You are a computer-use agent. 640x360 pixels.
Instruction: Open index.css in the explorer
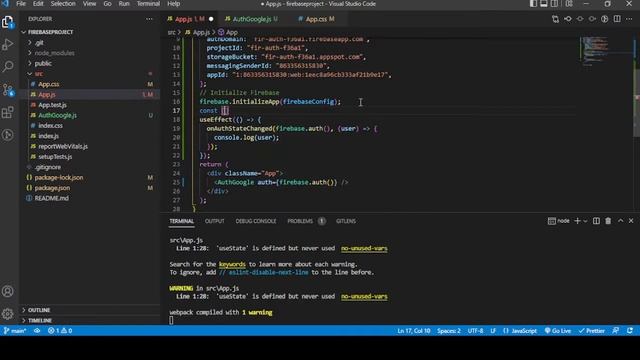pos(50,126)
